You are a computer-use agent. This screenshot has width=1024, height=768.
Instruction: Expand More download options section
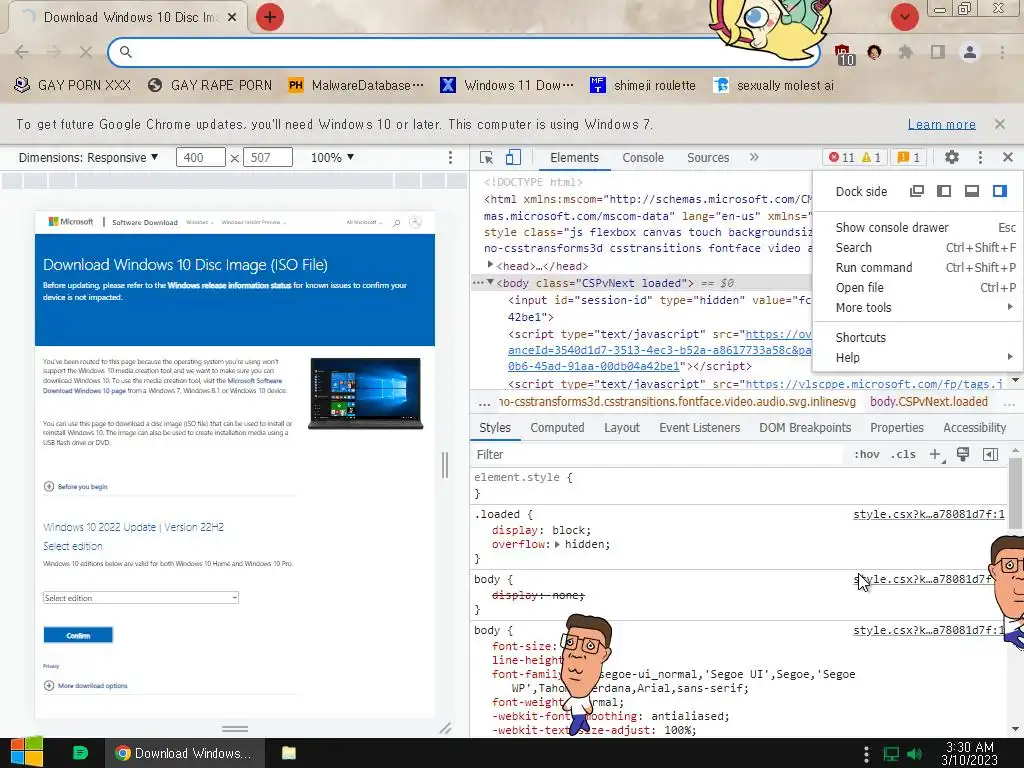tap(86, 686)
